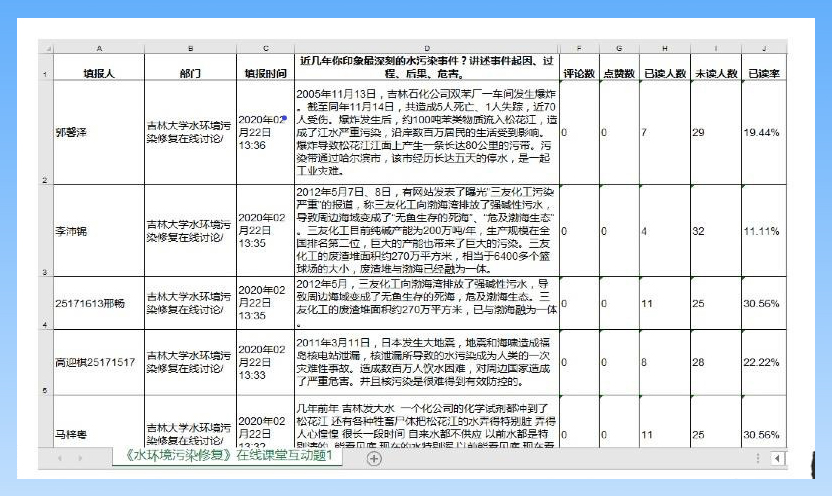Select column D header

coord(426,48)
